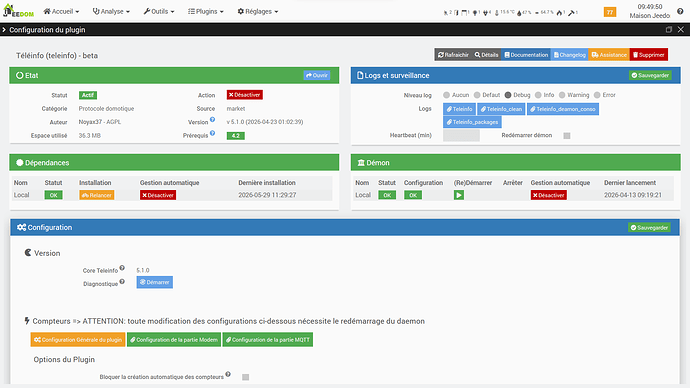Select Defaut log level
Viewport: 690px width, 388px height.
pyautogui.click(x=477, y=95)
